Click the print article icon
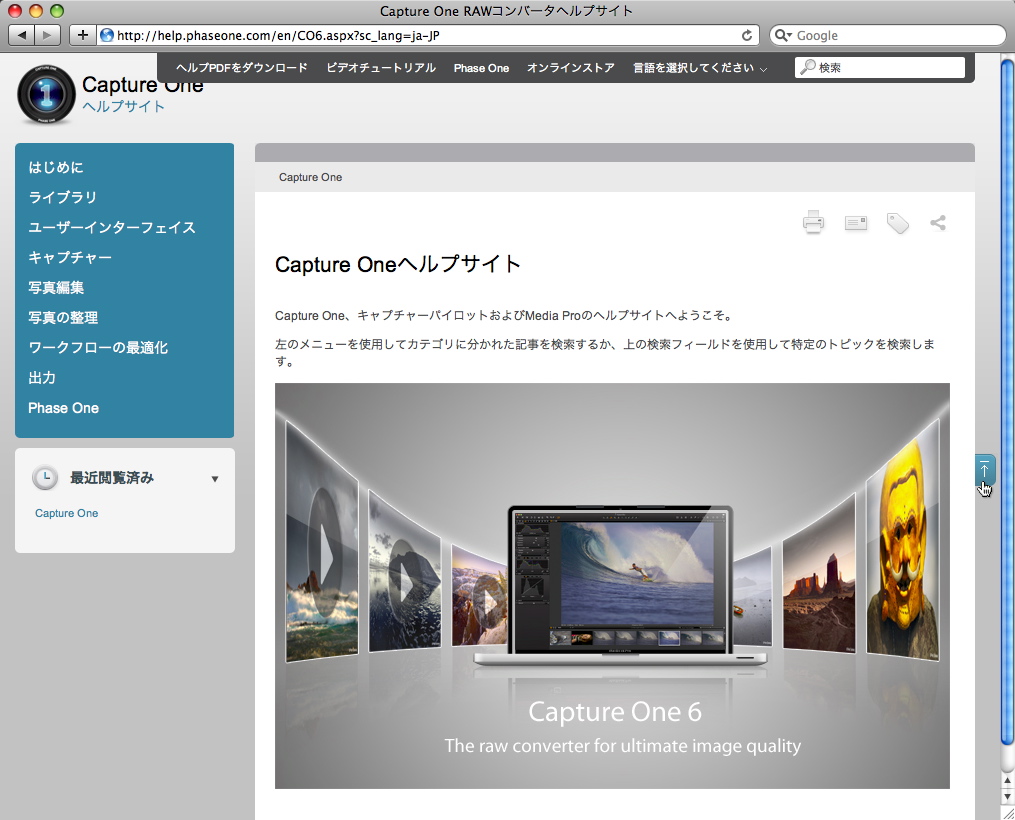Screen dimensions: 1015x820 coord(813,222)
